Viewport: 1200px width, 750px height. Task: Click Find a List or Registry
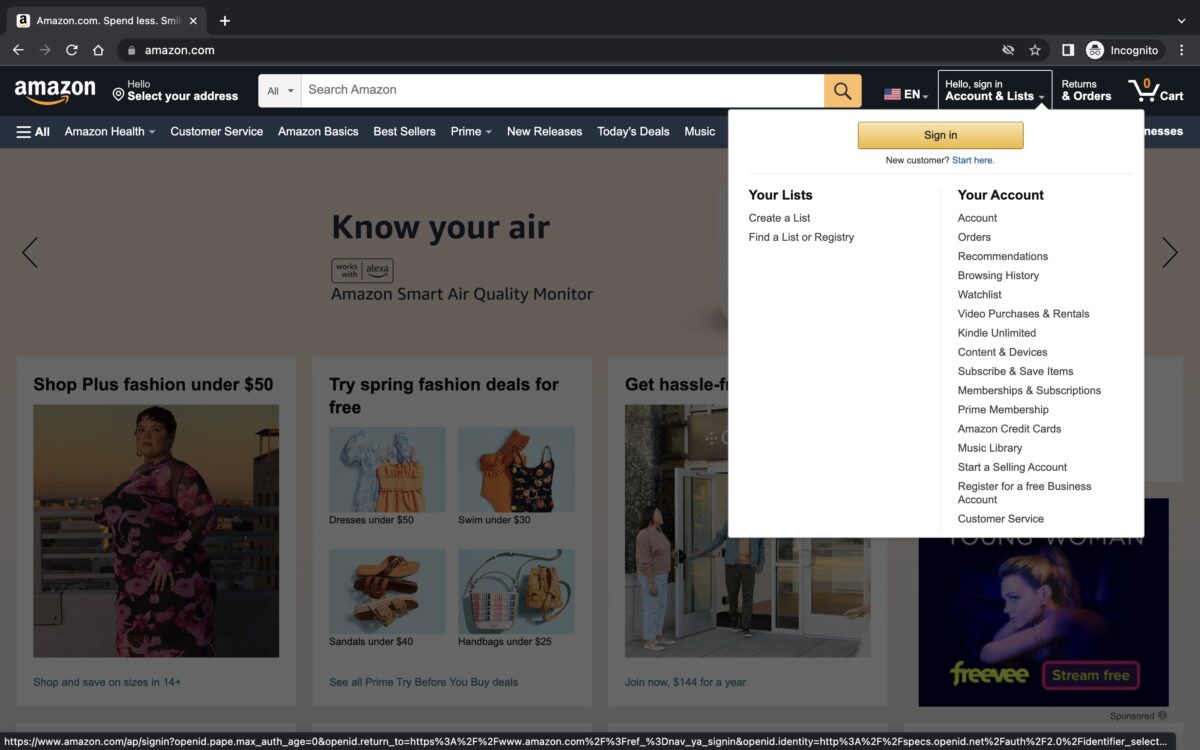point(801,237)
